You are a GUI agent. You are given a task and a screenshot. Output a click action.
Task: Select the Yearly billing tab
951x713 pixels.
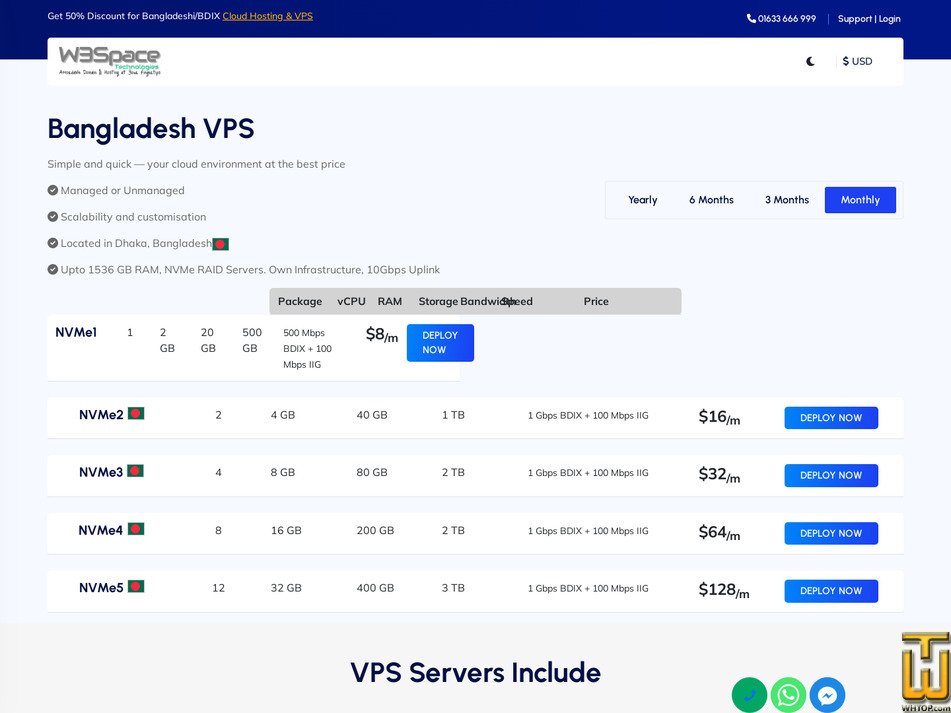642,200
